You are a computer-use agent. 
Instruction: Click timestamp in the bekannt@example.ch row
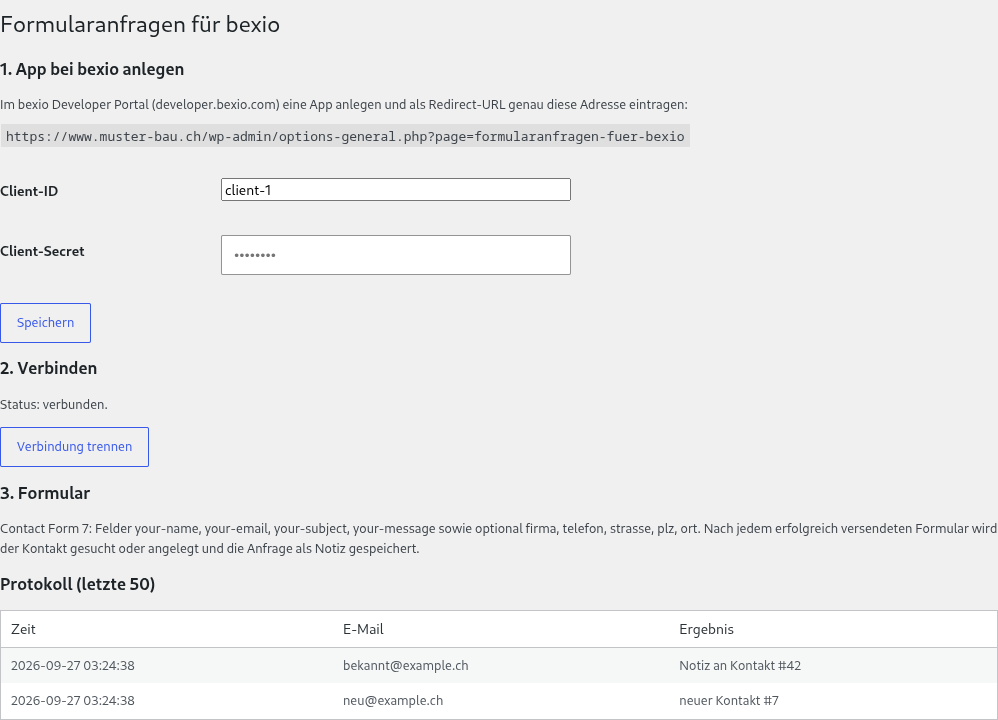[x=73, y=666]
